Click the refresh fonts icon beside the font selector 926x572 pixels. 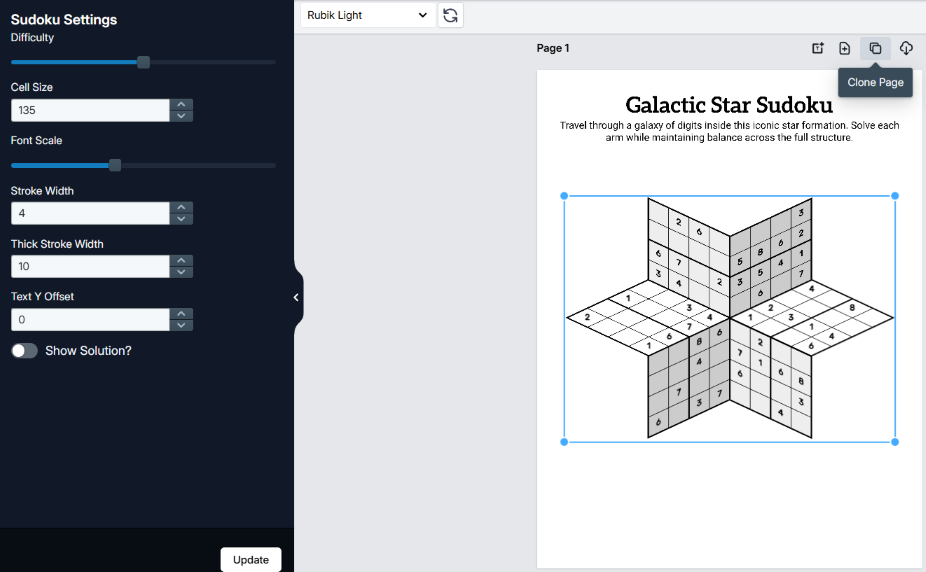(450, 15)
